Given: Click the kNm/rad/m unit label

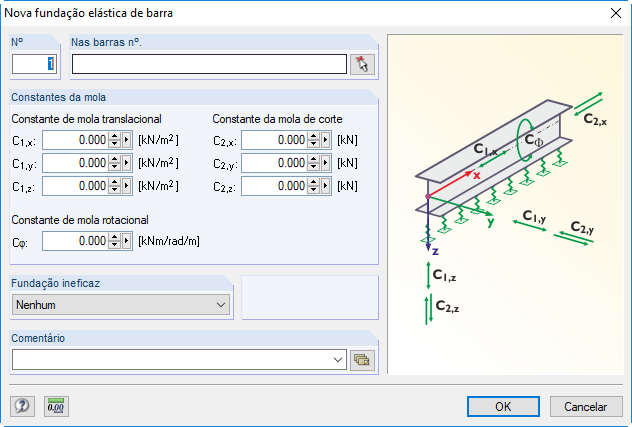Looking at the screenshot, I should 169,241.
